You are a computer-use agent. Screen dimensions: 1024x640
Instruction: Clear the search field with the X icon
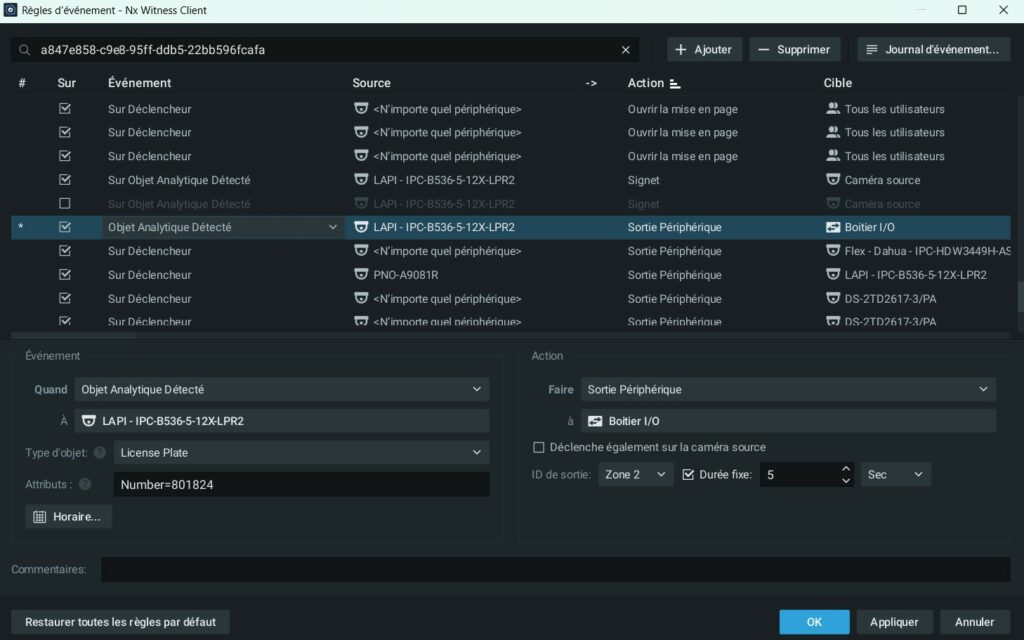626,50
